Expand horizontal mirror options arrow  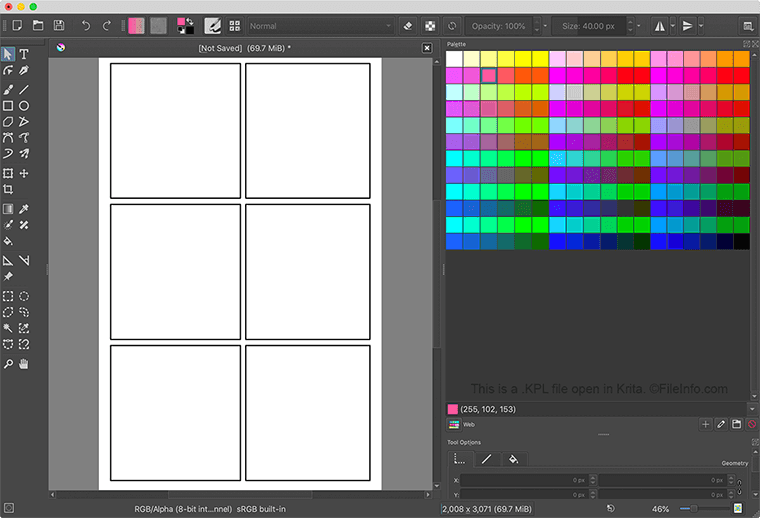coord(673,26)
